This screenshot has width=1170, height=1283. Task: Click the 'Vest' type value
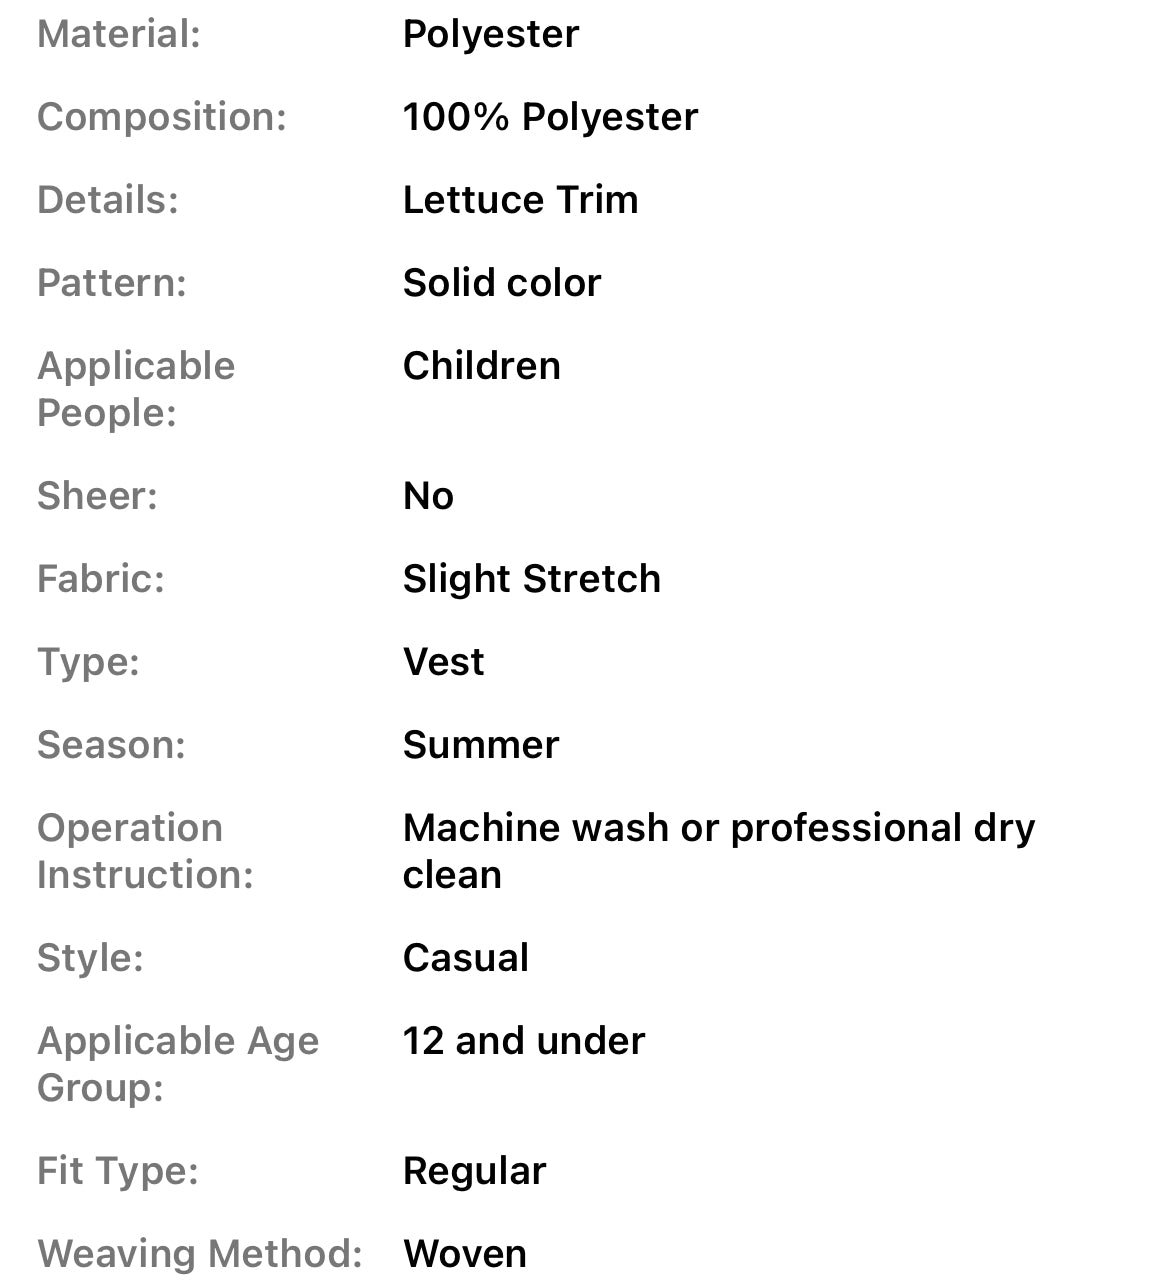(443, 662)
